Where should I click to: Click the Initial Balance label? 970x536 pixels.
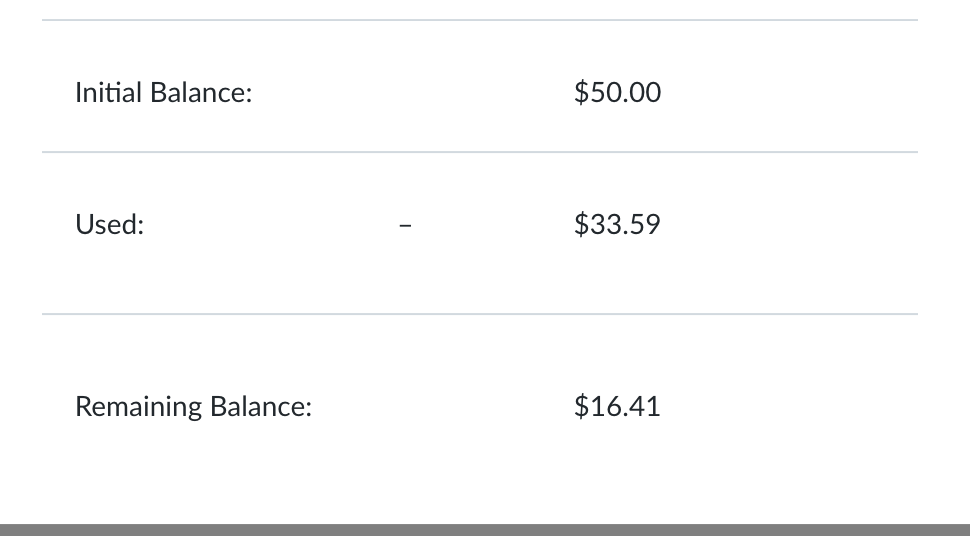click(x=163, y=93)
